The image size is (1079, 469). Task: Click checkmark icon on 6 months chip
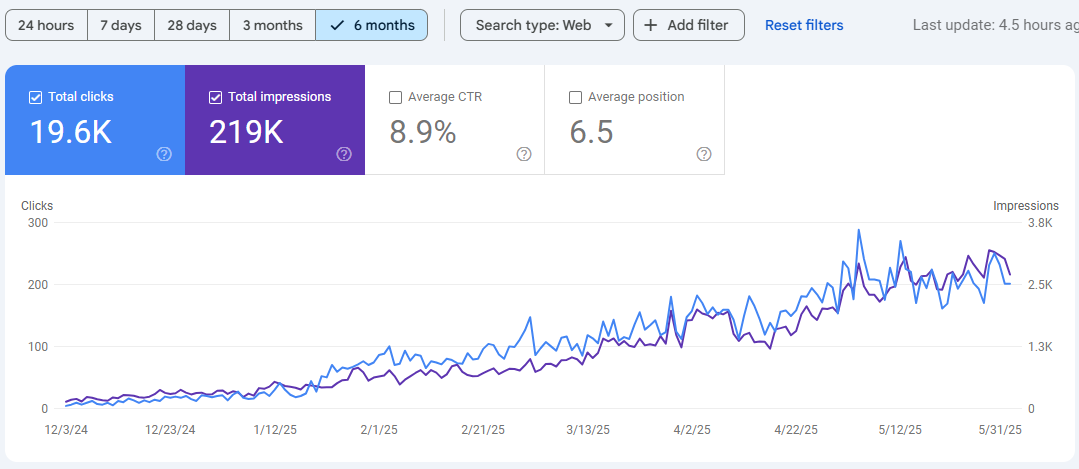(x=337, y=25)
